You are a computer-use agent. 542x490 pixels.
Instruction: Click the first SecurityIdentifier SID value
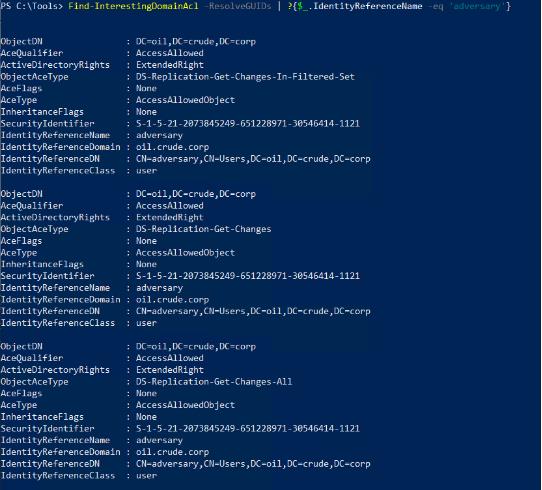[248, 124]
